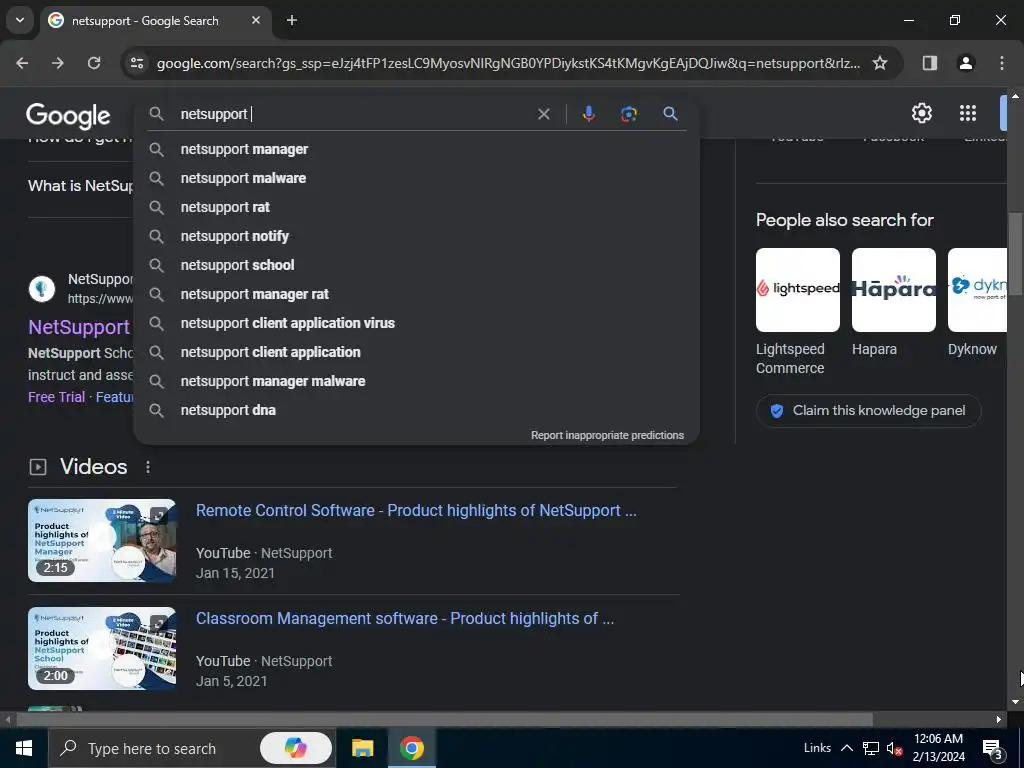The height and width of the screenshot is (768, 1024).
Task: Choose suggestion netsupport notify
Action: pyautogui.click(x=417, y=236)
